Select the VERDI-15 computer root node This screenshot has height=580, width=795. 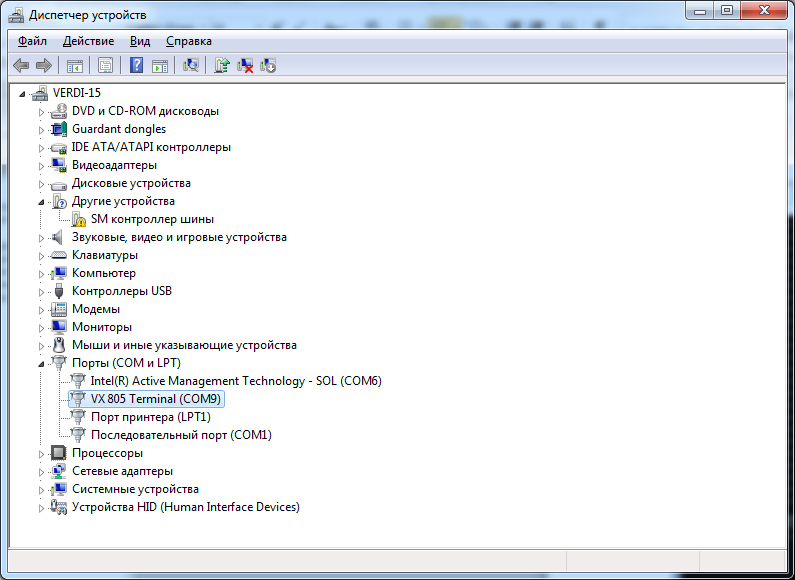click(x=76, y=93)
